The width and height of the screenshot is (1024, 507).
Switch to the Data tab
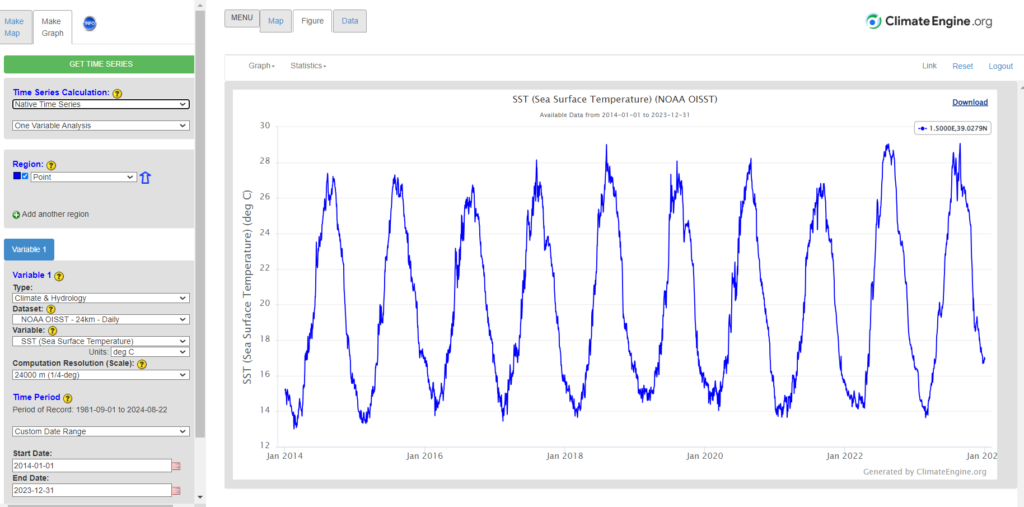coord(350,21)
